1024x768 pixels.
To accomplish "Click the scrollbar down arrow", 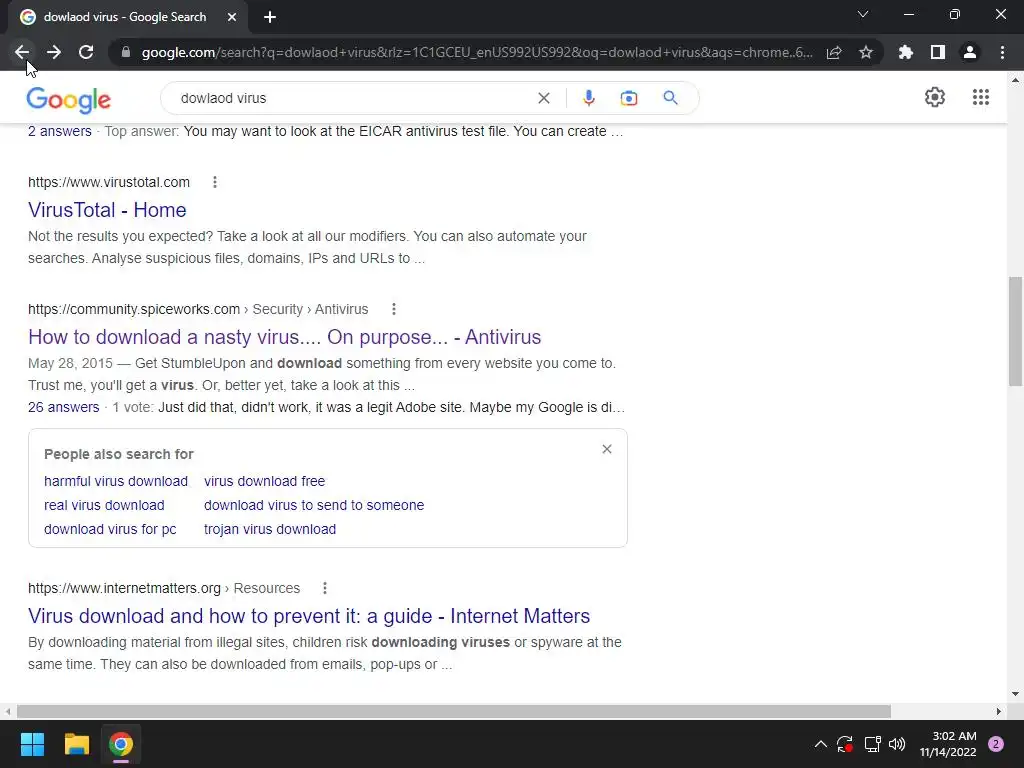I will (x=1015, y=694).
